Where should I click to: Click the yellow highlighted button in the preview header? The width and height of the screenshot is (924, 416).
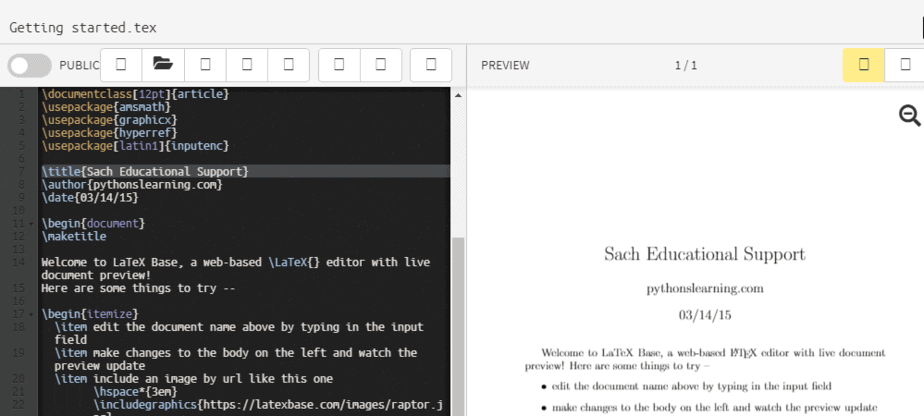(x=863, y=65)
